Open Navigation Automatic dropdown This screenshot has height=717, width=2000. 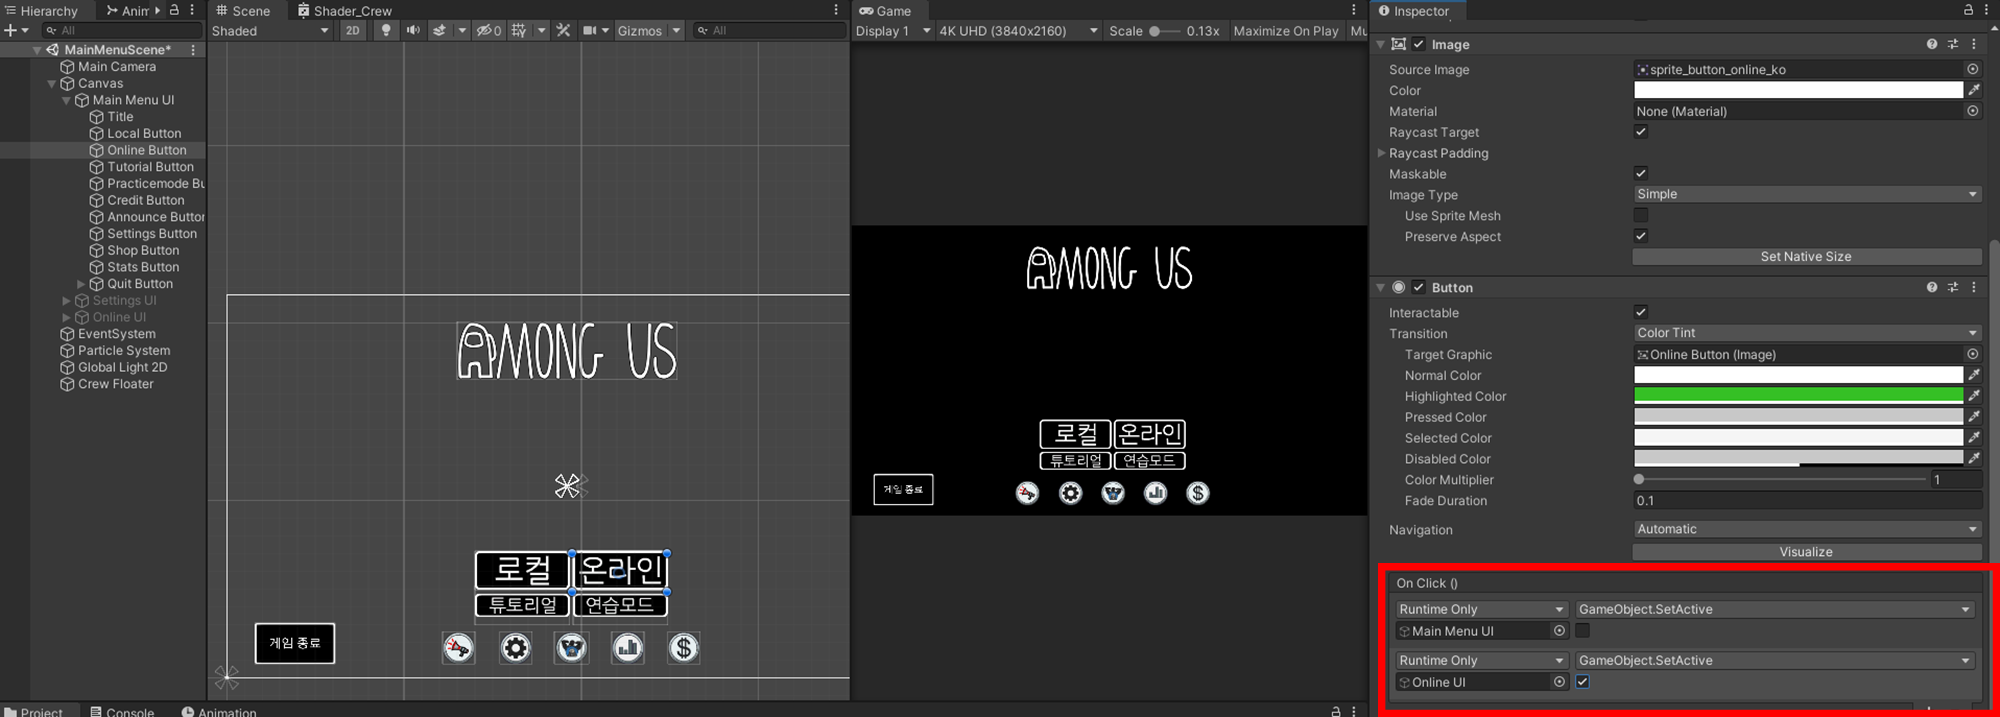click(x=1807, y=529)
